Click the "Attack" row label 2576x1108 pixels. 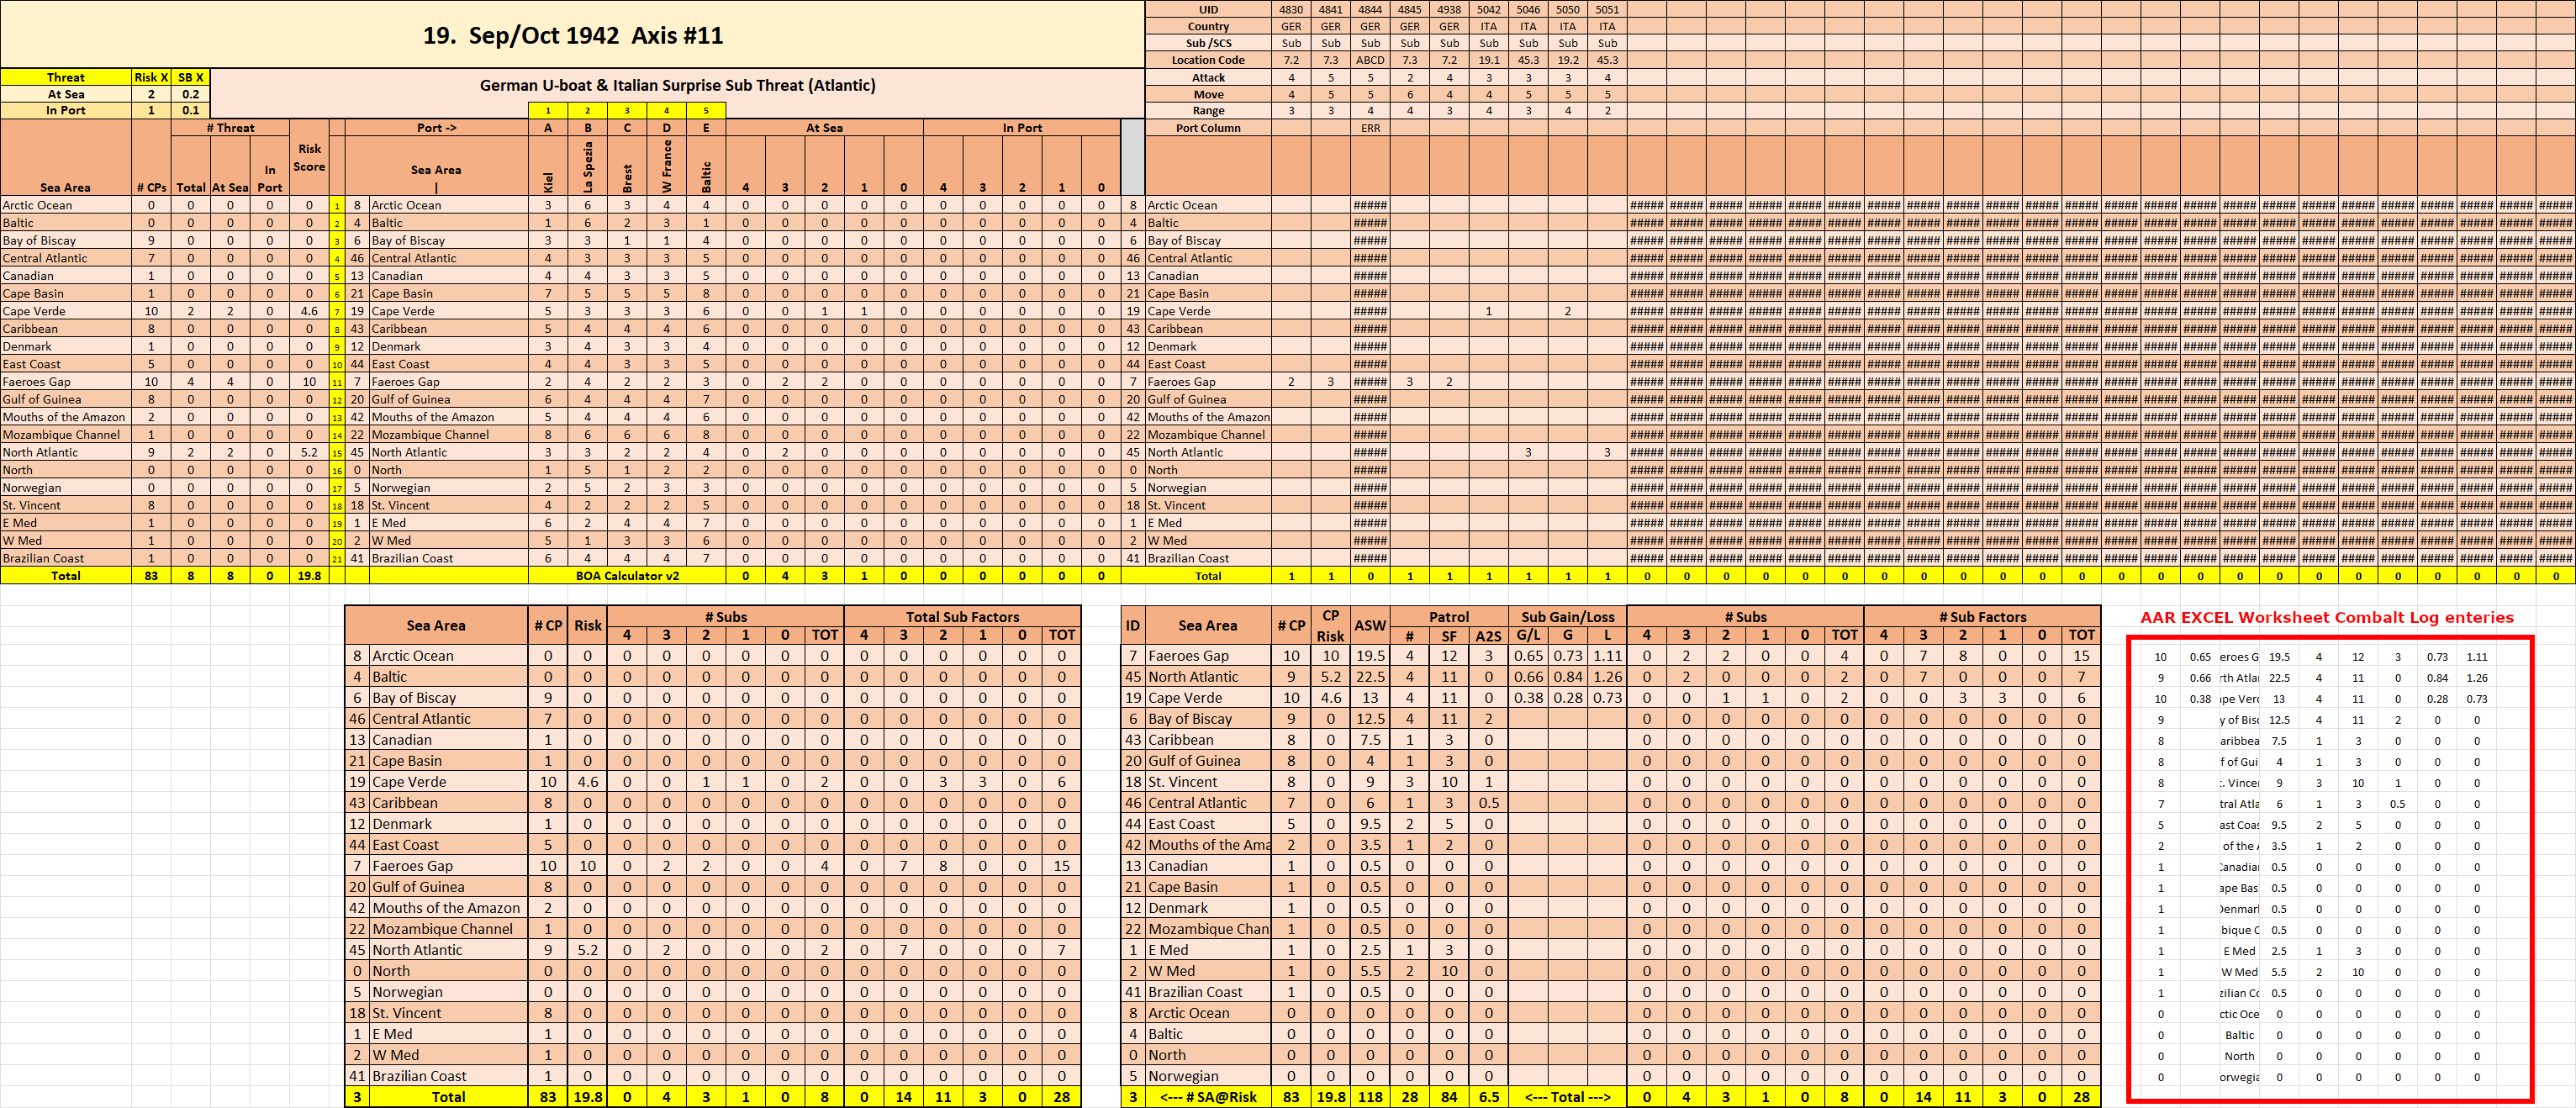coord(1208,77)
